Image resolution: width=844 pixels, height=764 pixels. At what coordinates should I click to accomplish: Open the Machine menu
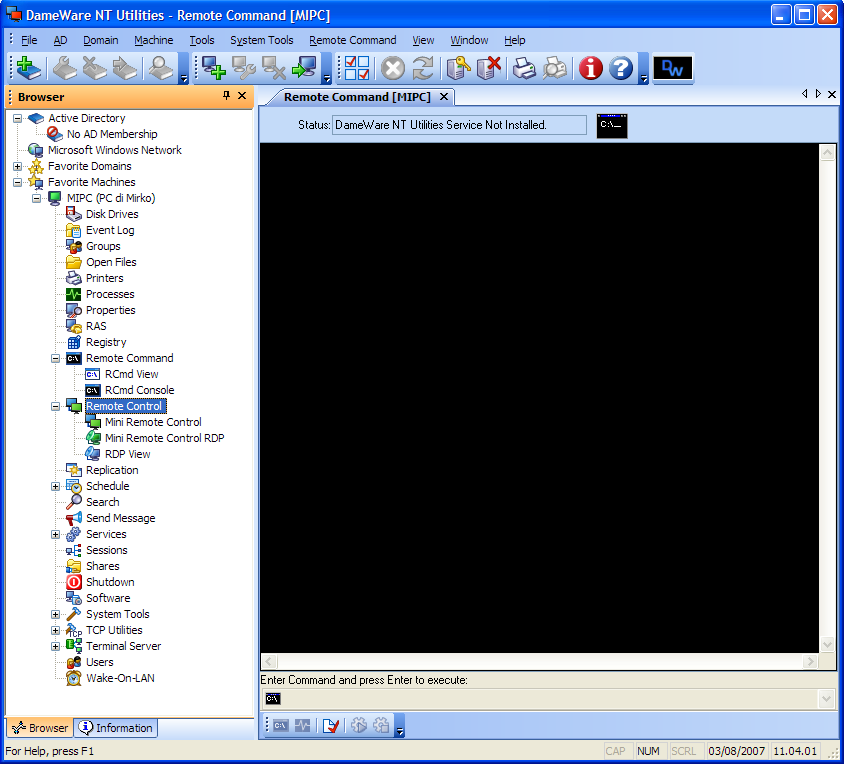point(154,40)
